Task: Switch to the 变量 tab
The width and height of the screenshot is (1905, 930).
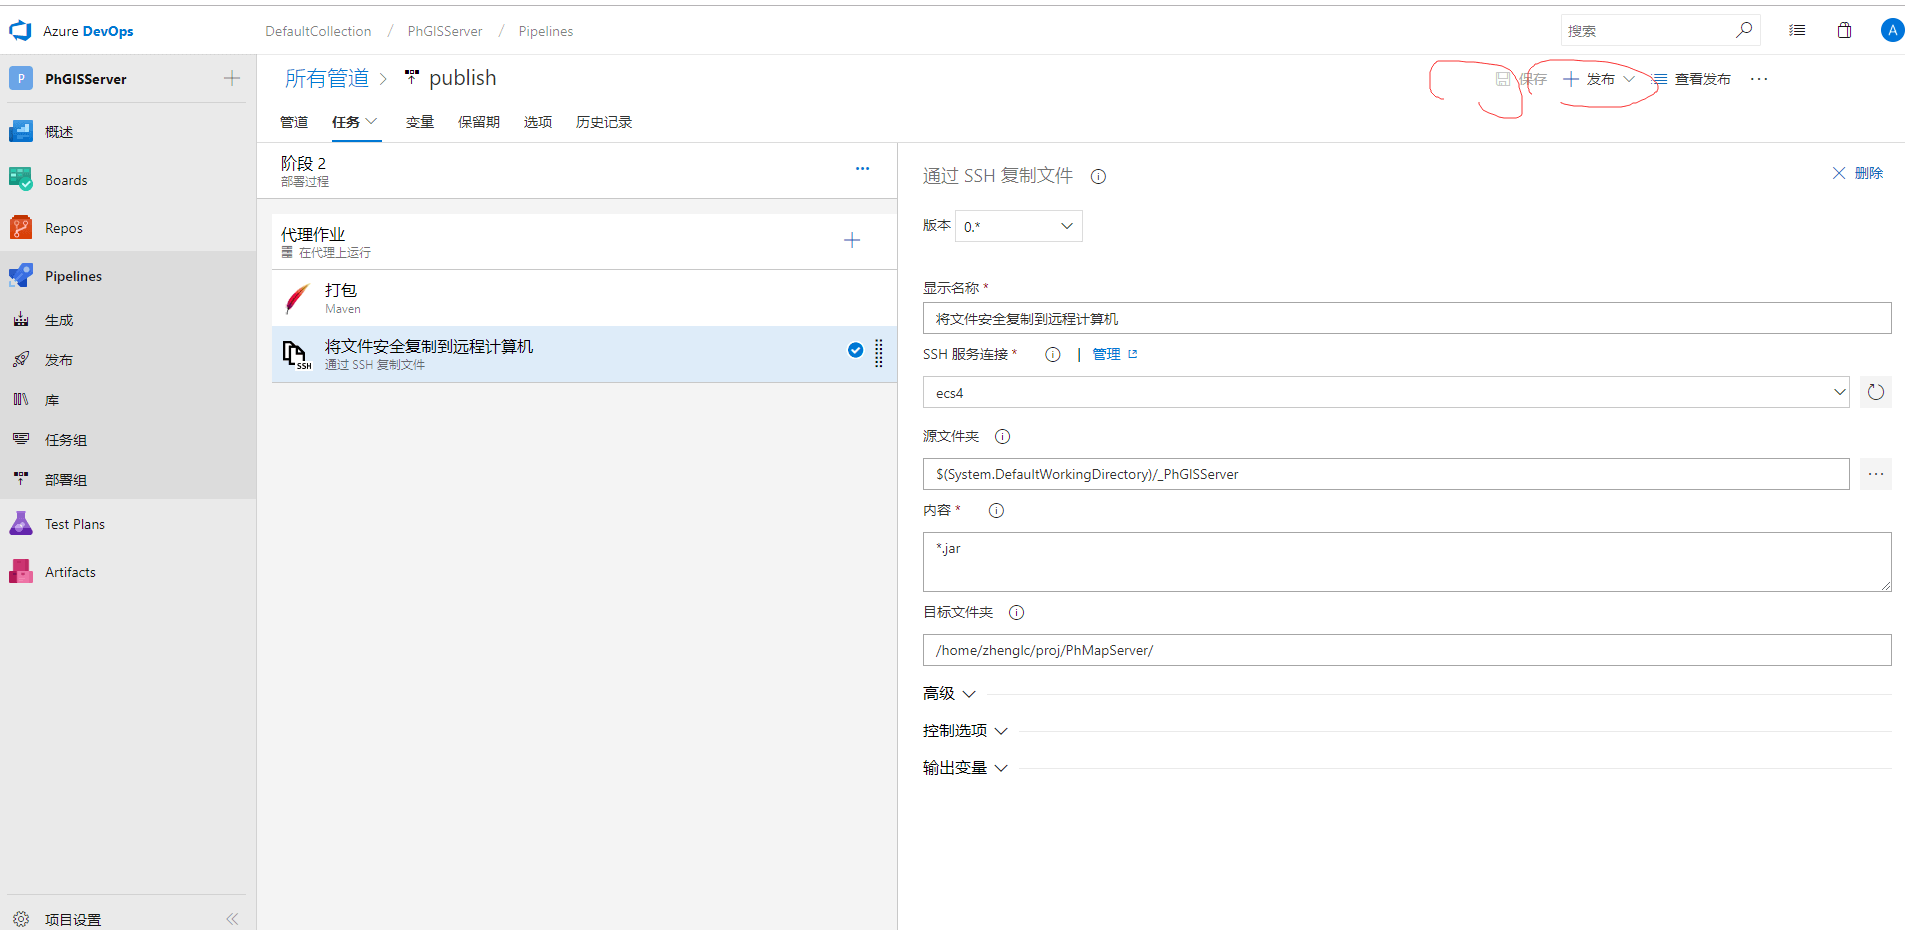Action: pyautogui.click(x=419, y=122)
